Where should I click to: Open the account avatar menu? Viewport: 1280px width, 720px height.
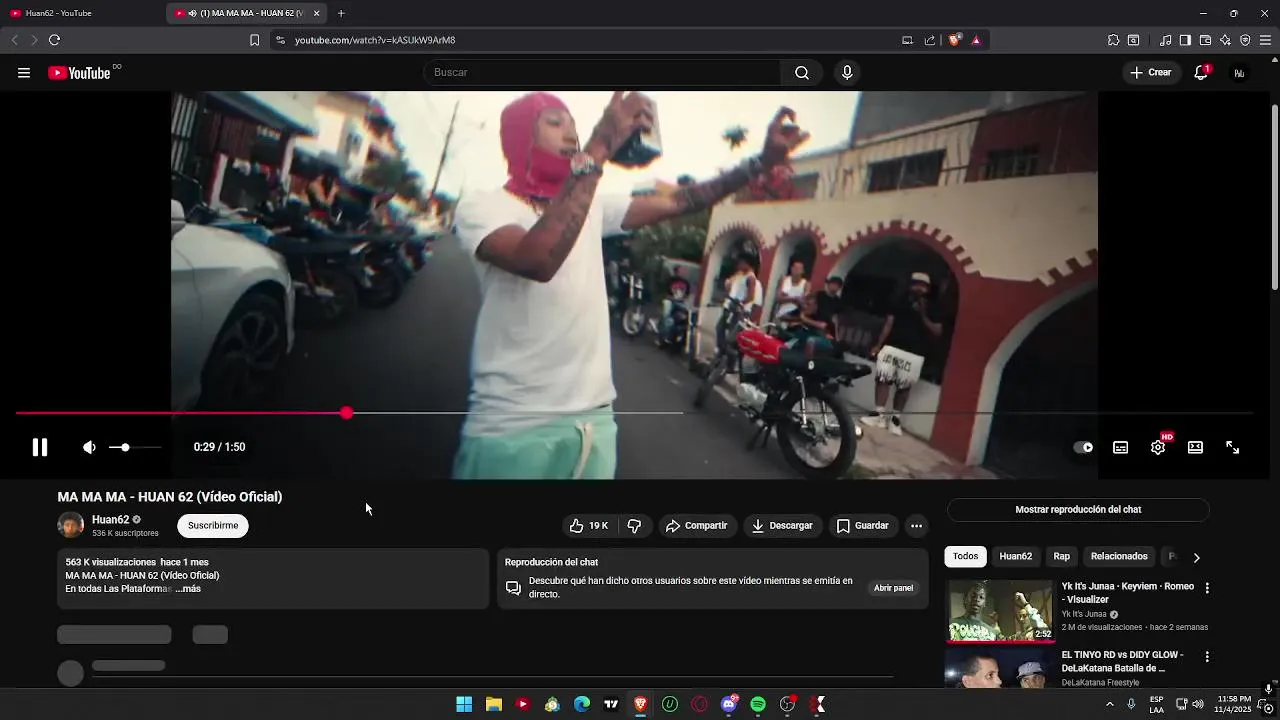[1239, 72]
